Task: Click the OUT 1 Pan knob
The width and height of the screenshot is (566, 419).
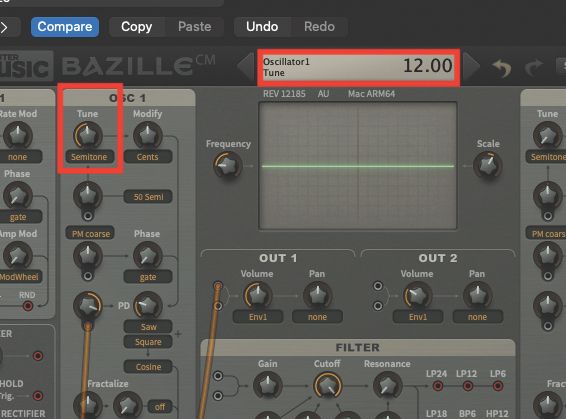Action: point(317,295)
